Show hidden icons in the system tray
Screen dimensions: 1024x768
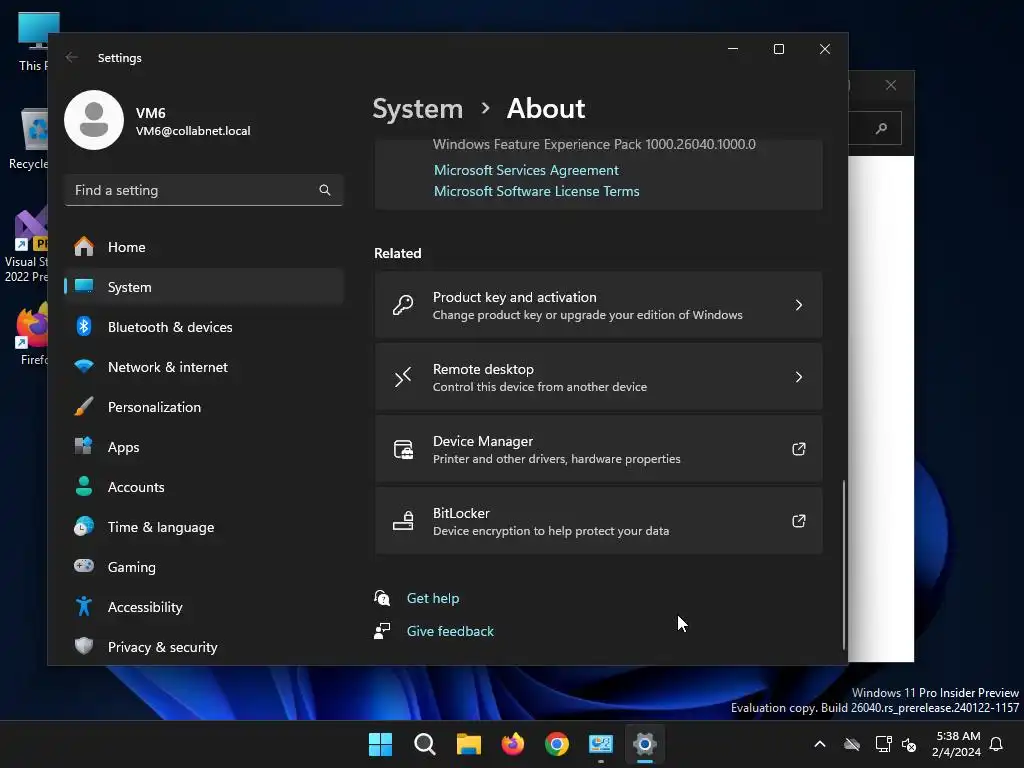820,744
